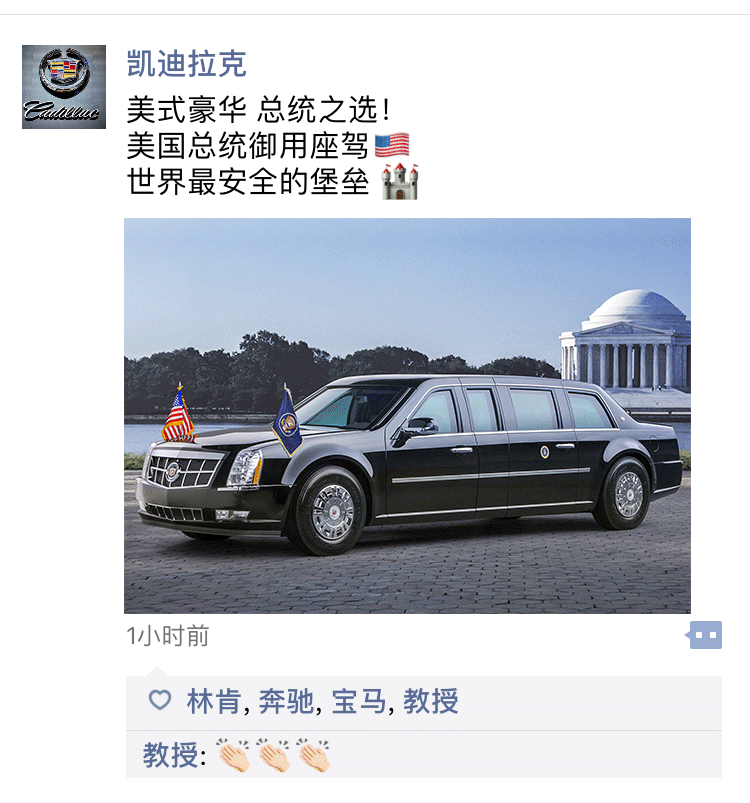Image resolution: width=750 pixels, height=803 pixels.
Task: Tap the text line 美国总统御用座驾
Action: coord(247,145)
